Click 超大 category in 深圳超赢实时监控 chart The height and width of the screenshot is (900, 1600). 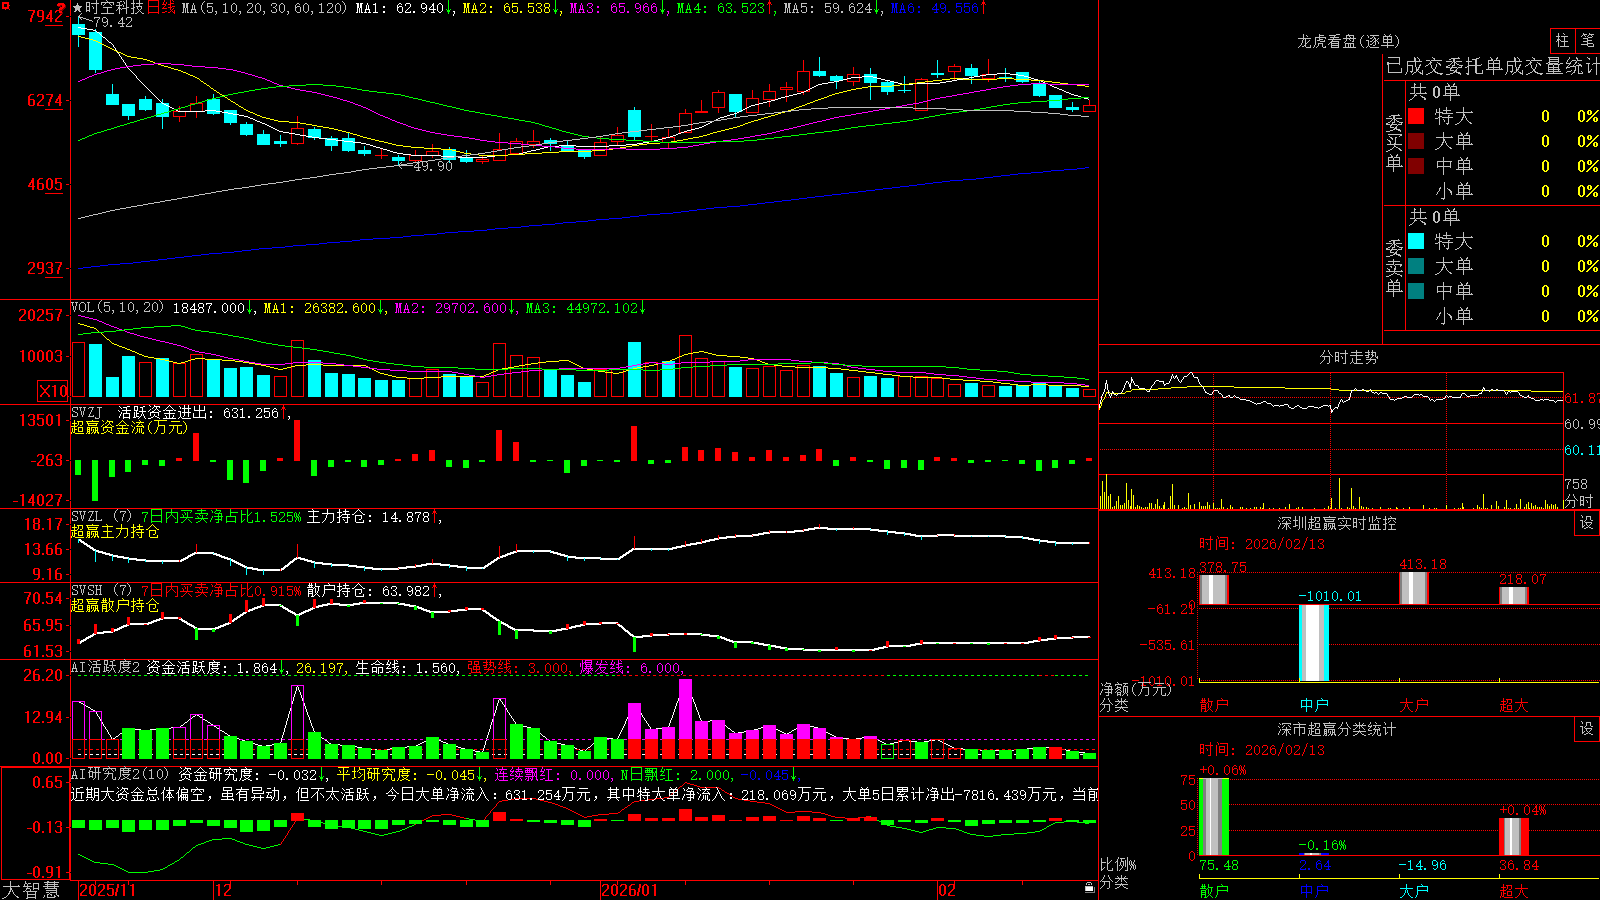[x=1514, y=704]
